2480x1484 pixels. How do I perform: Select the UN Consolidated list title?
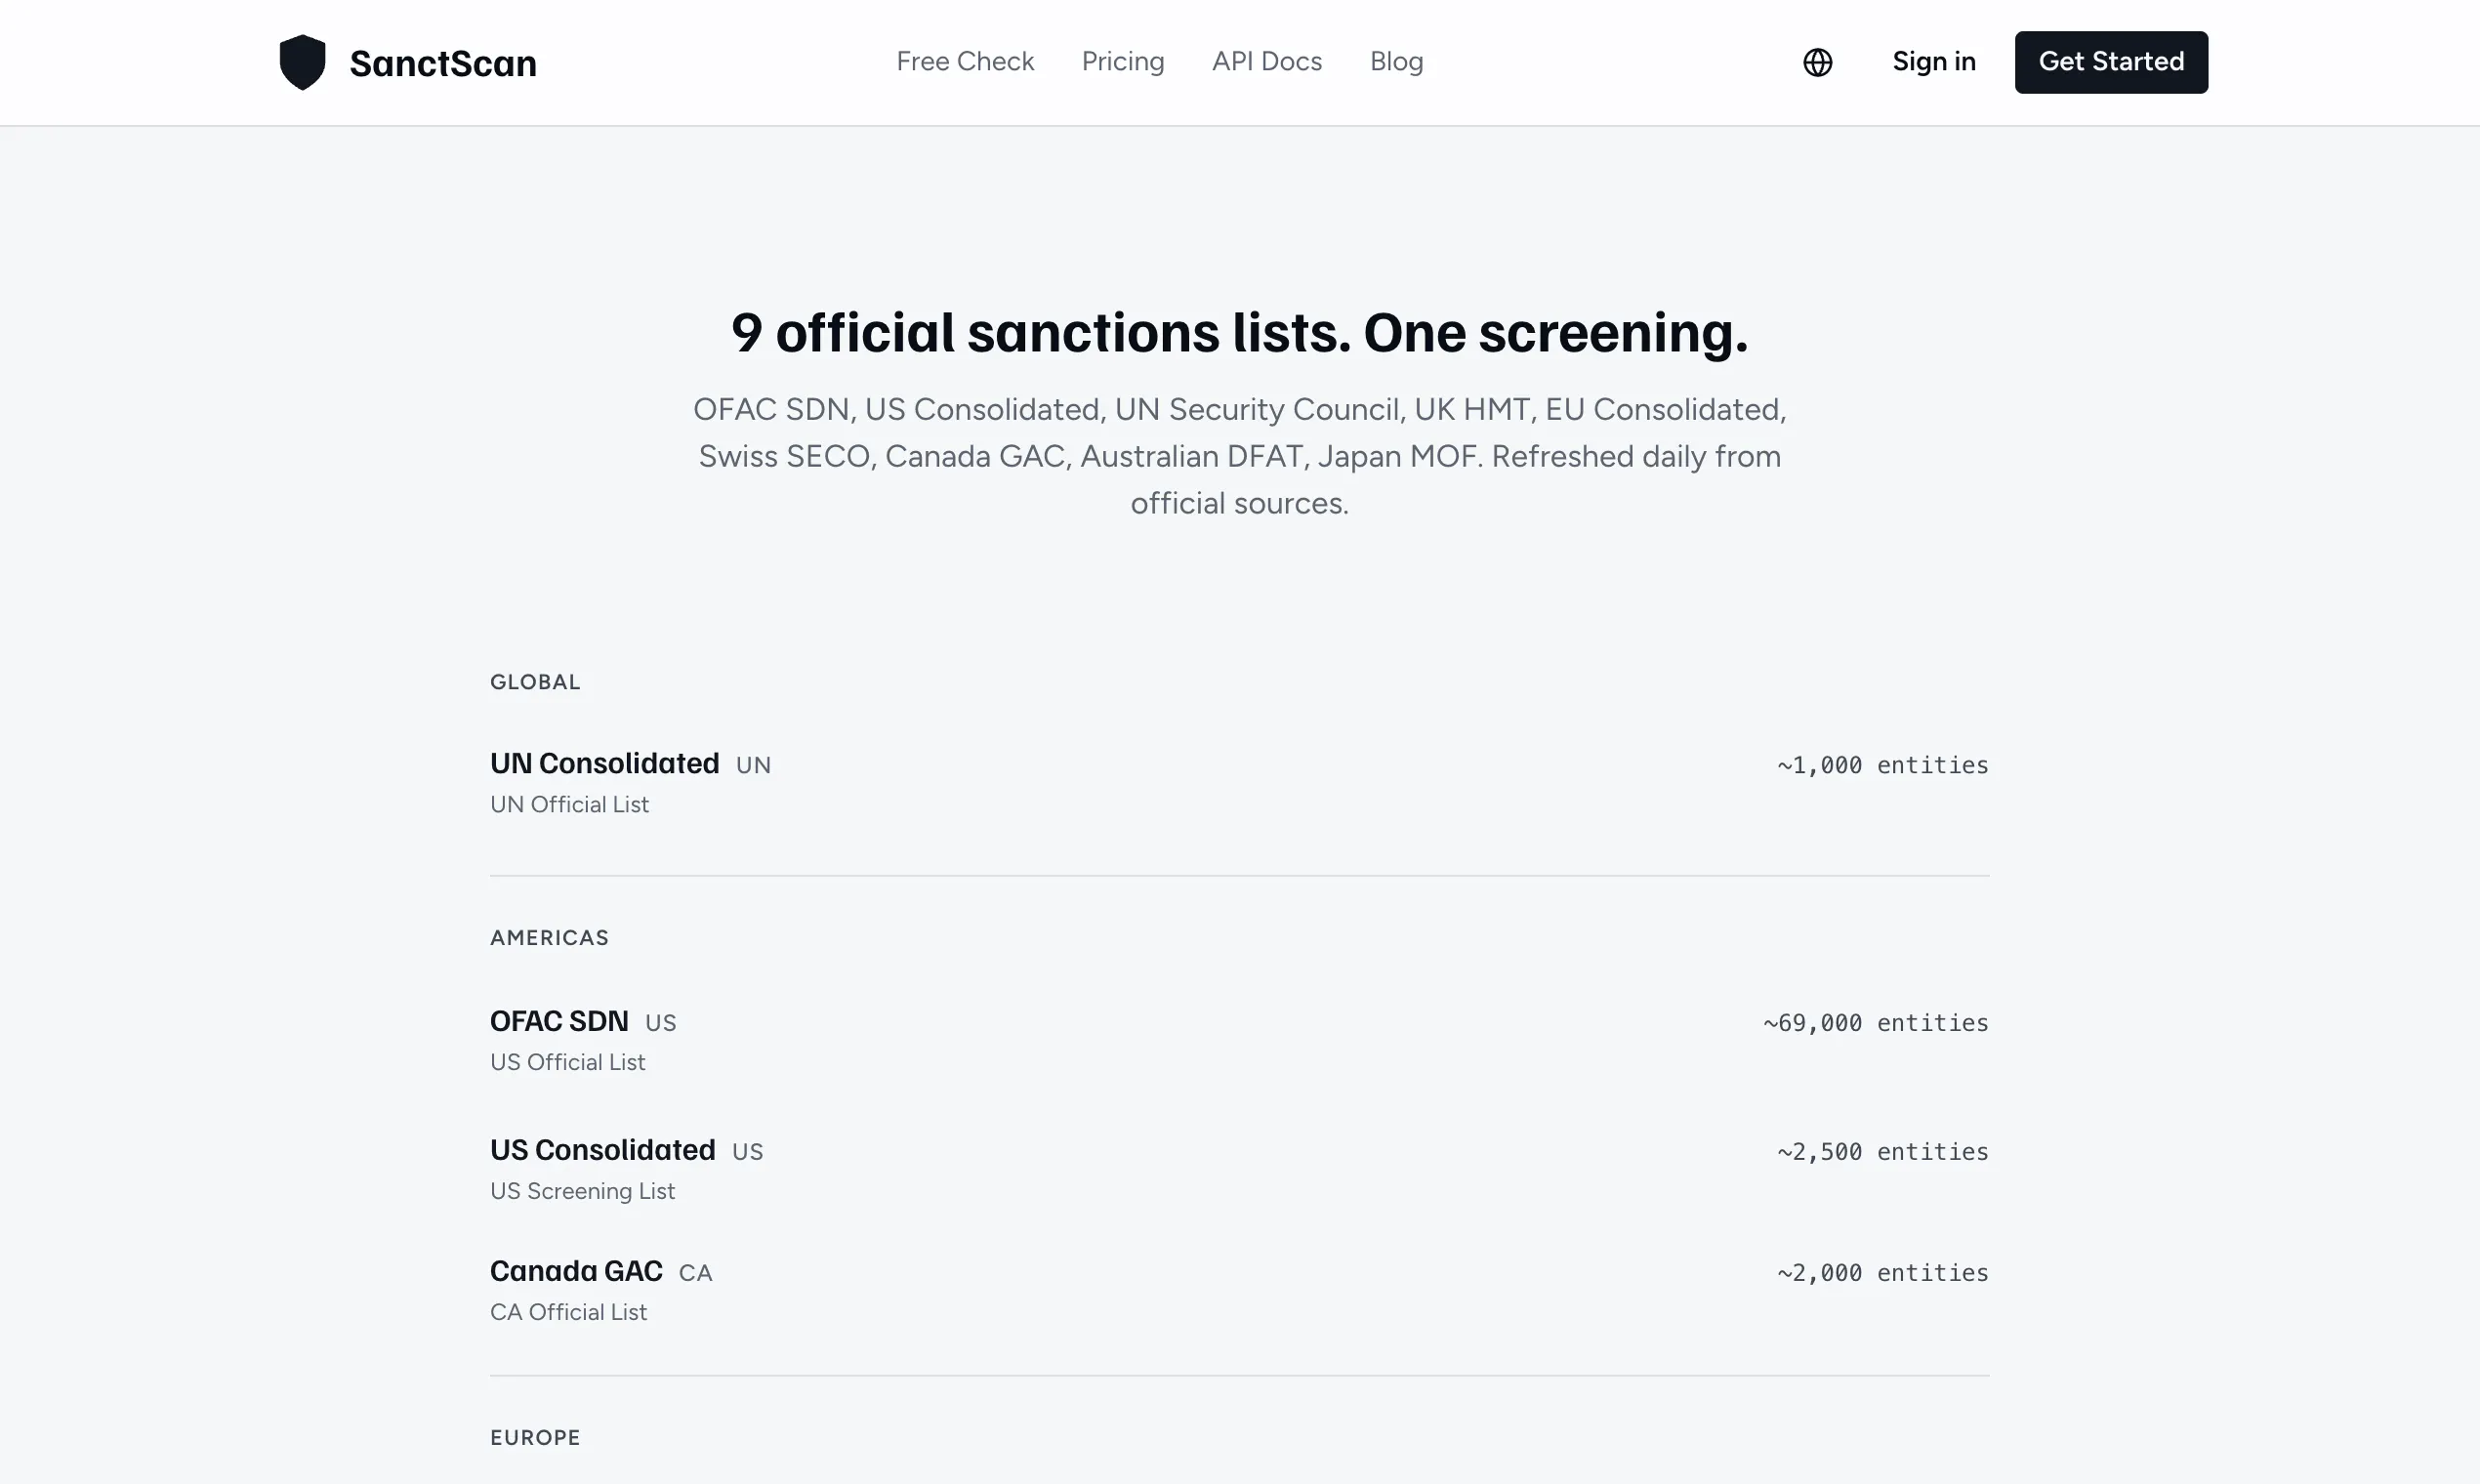[x=604, y=763]
